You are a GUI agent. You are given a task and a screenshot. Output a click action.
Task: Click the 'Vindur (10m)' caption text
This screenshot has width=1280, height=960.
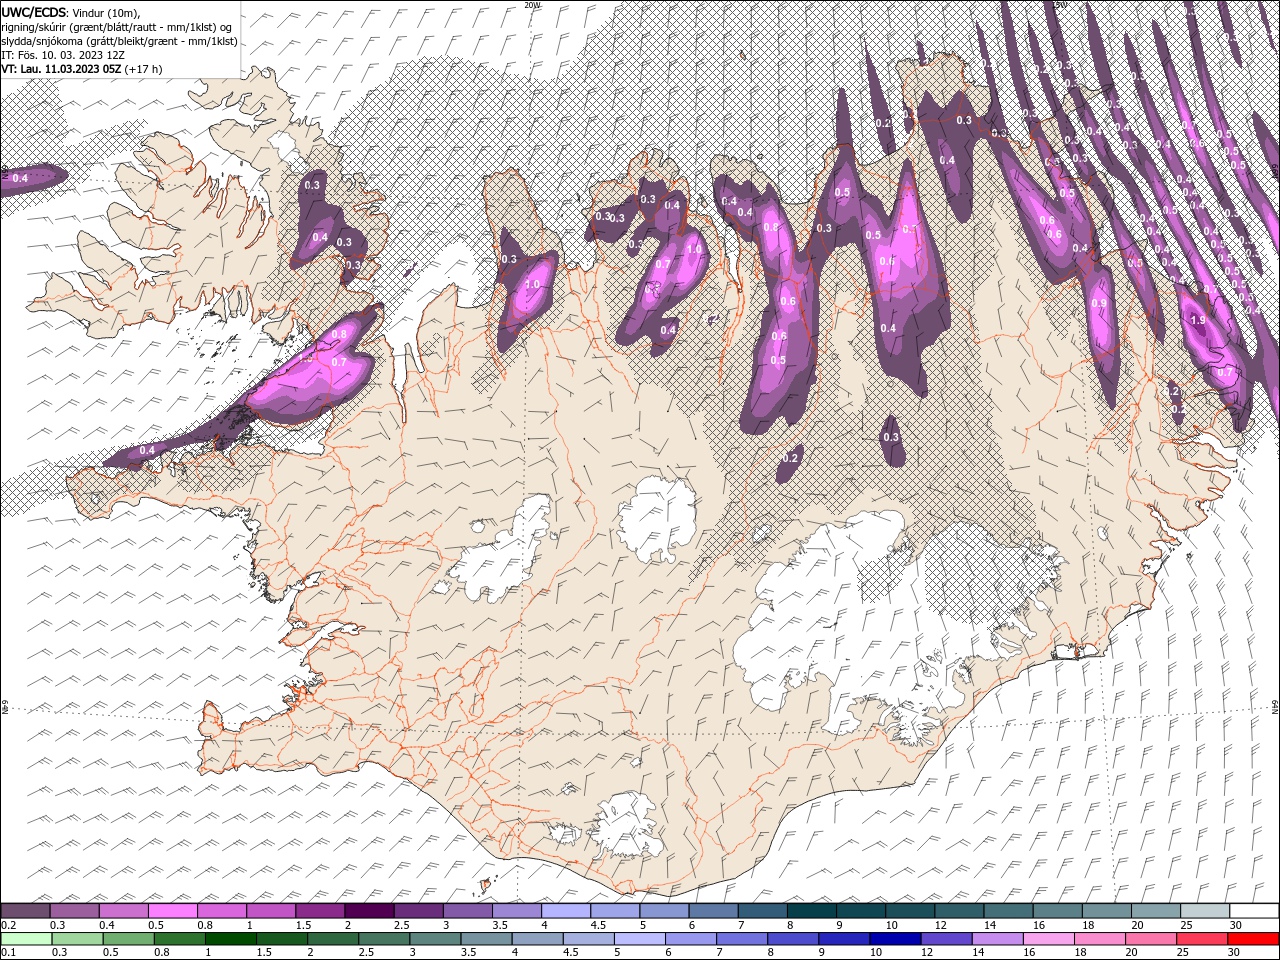click(107, 12)
